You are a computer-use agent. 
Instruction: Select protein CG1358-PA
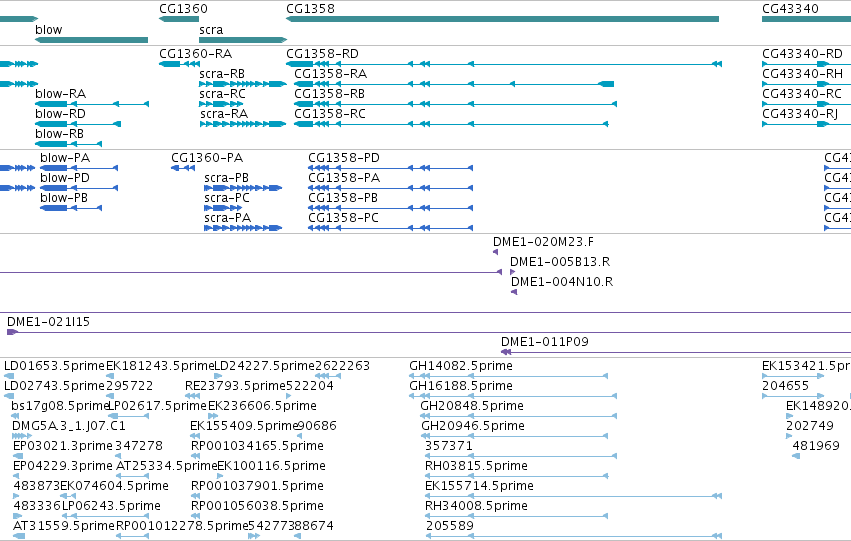pyautogui.click(x=344, y=178)
